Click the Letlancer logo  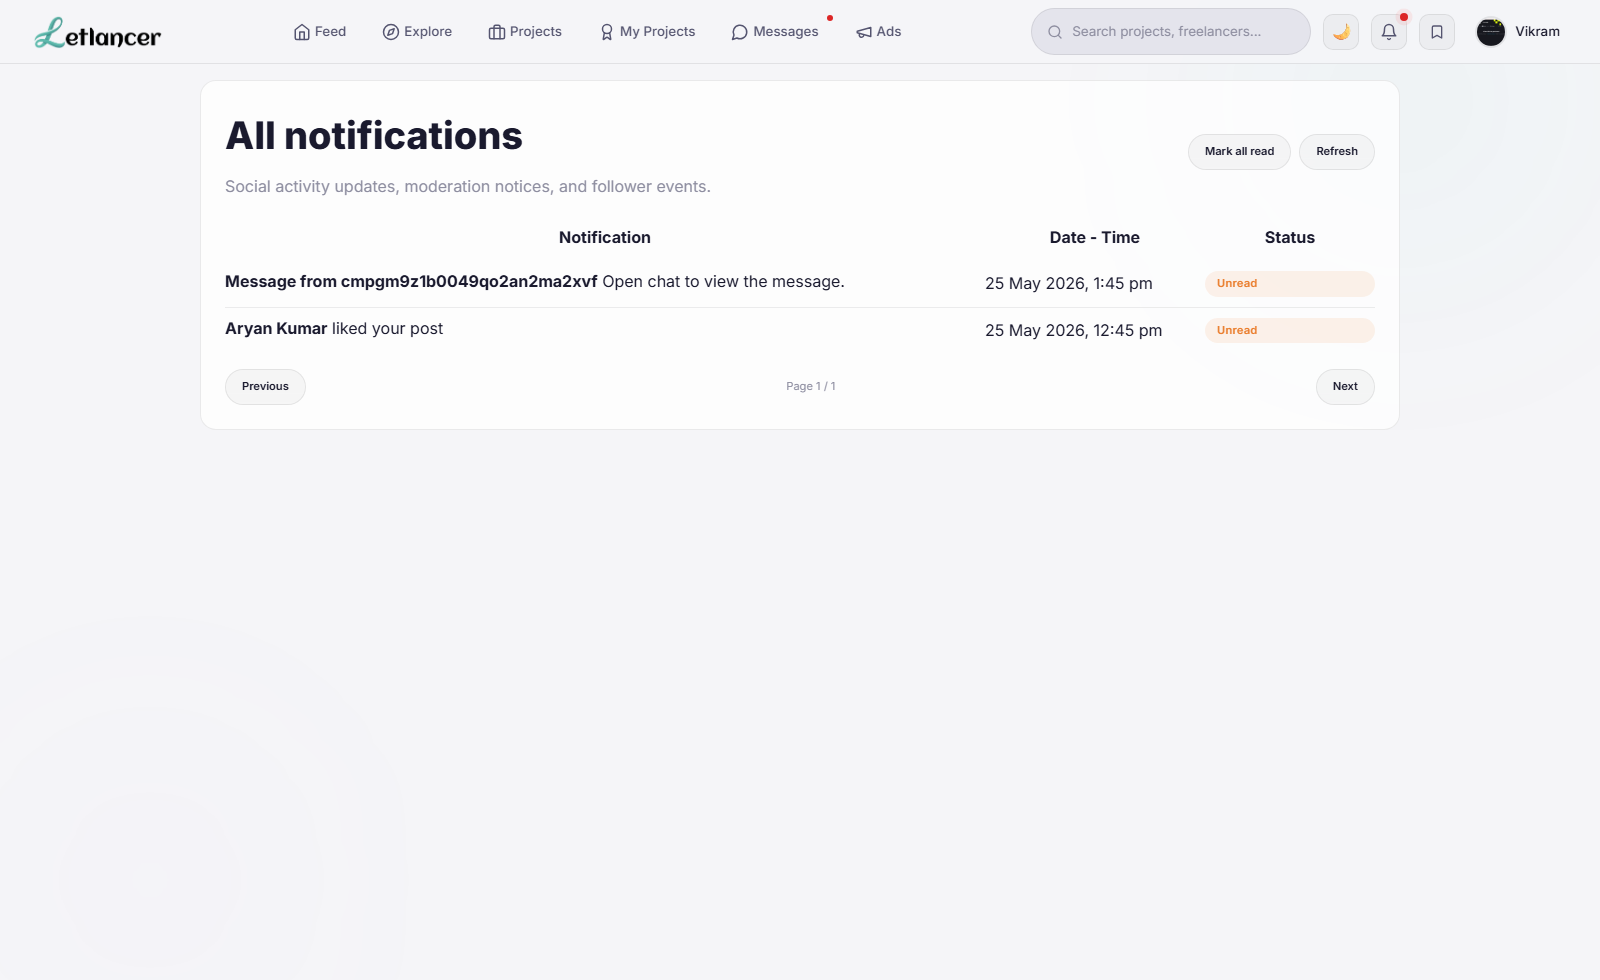pyautogui.click(x=97, y=32)
